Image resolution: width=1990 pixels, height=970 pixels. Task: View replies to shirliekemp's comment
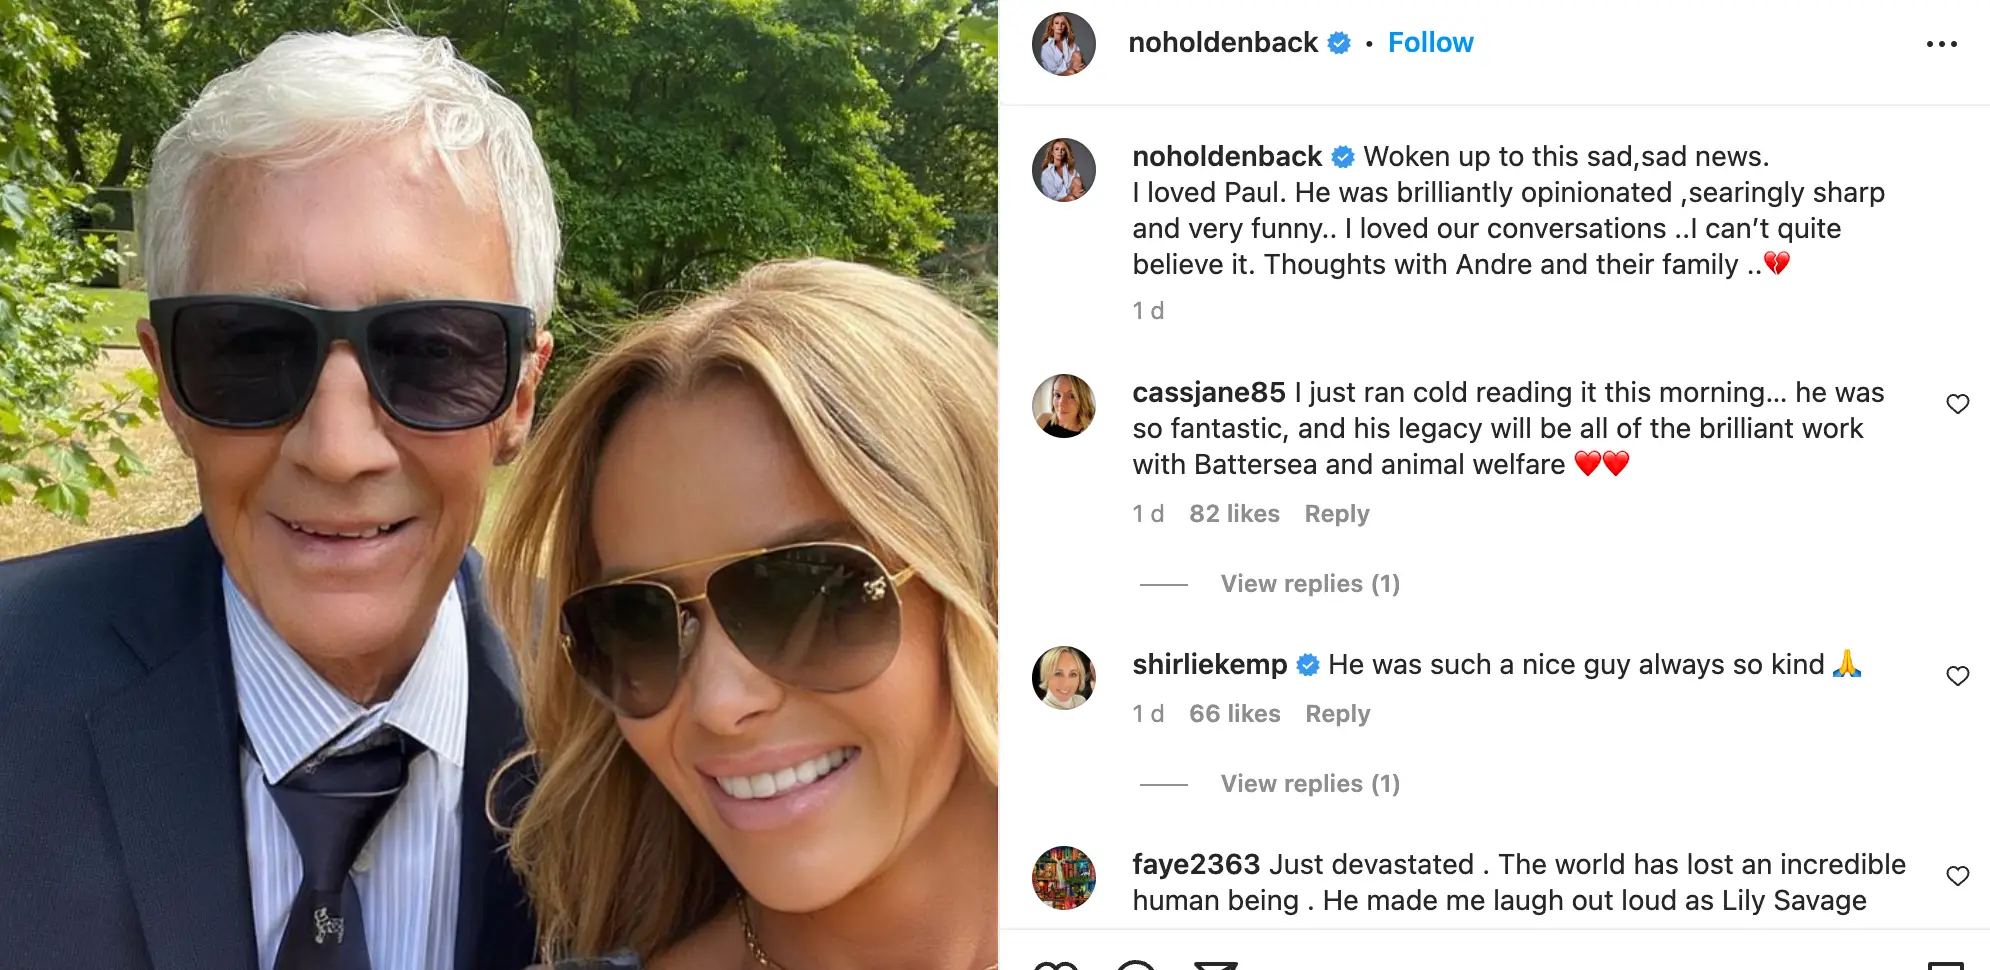pos(1310,783)
